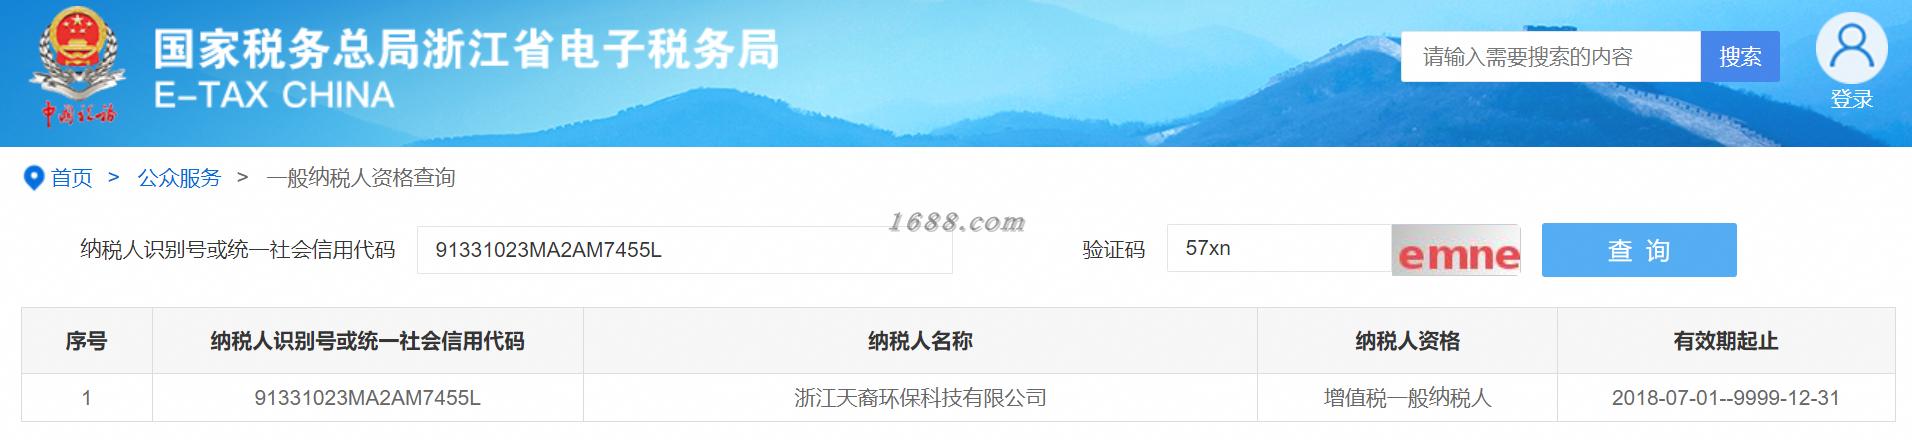The image size is (1912, 440).
Task: Select the 一般纳税人资格查询 breadcrumb item
Action: [x=360, y=178]
